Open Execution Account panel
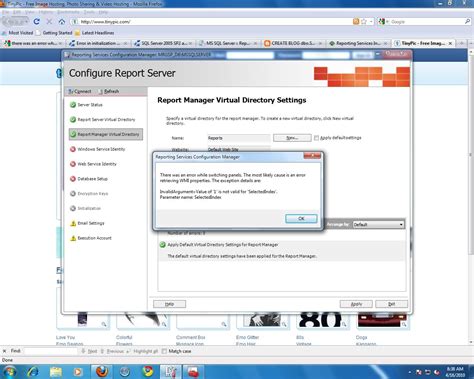Image resolution: width=474 pixels, height=379 pixels. [91, 238]
